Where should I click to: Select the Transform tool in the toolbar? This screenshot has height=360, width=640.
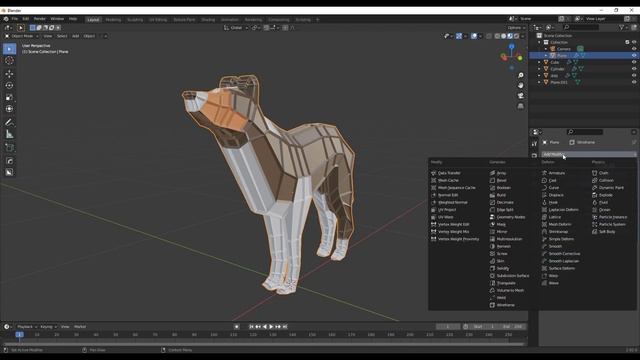coord(9,109)
